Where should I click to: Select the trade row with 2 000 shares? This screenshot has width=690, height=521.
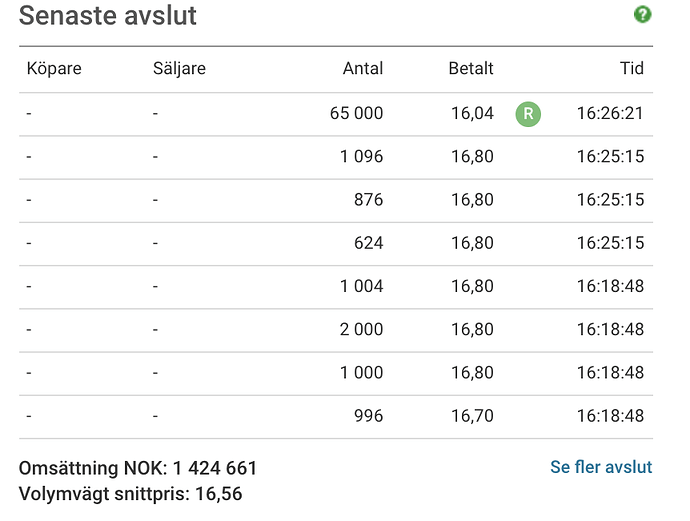point(336,330)
